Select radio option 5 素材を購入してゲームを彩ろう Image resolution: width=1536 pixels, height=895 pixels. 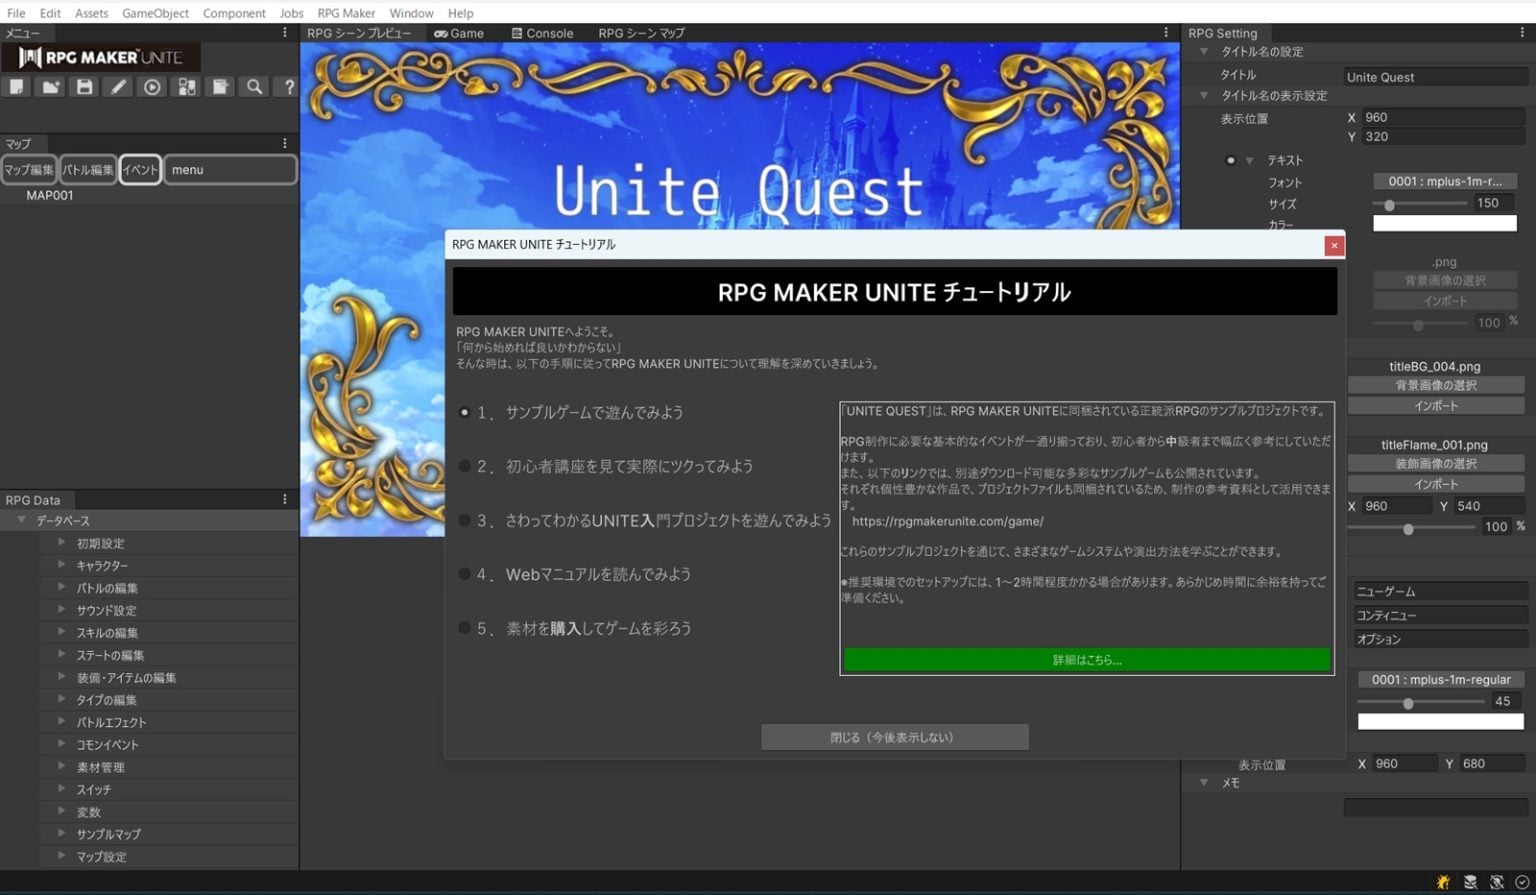464,628
